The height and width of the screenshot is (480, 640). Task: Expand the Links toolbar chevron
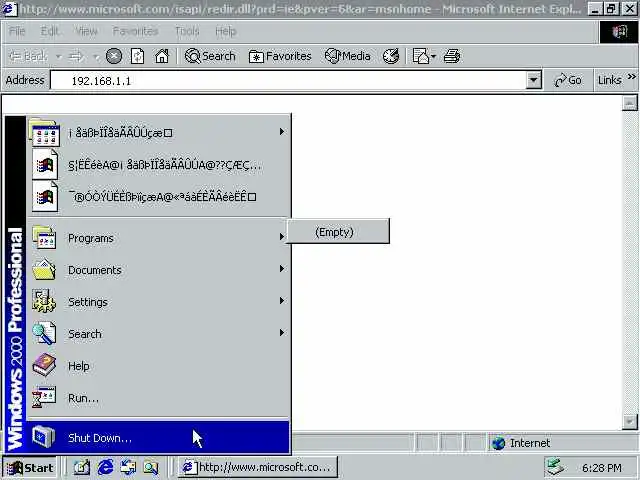click(631, 76)
